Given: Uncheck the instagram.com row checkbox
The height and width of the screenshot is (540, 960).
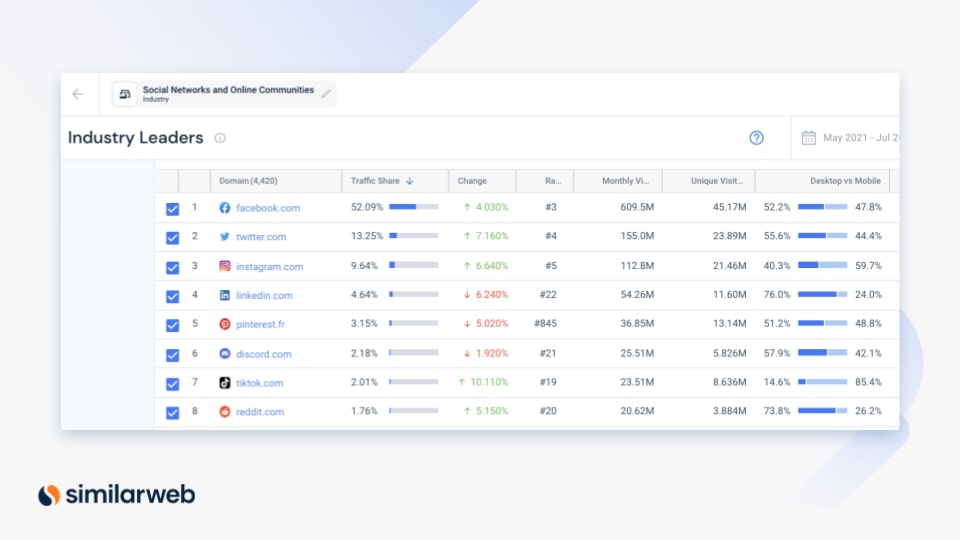Looking at the screenshot, I should [x=173, y=268].
